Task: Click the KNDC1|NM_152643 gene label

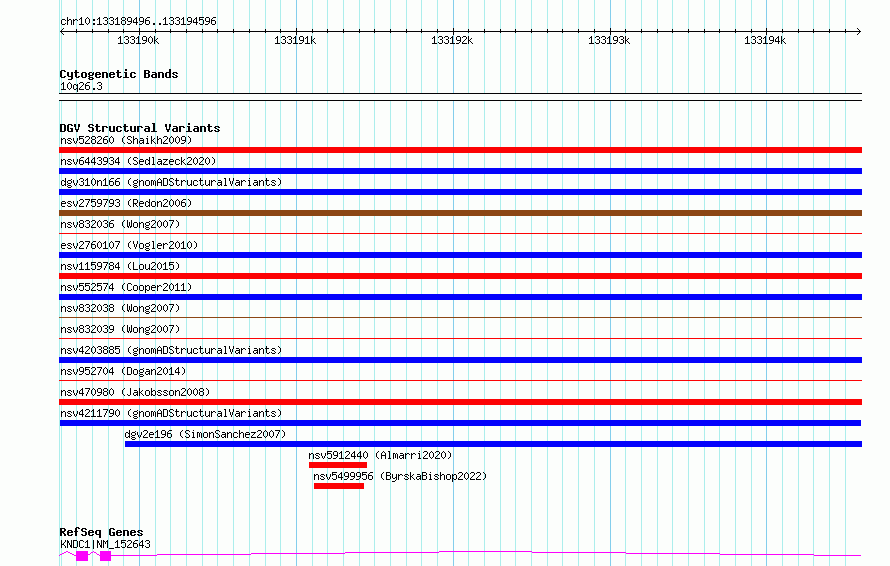Action: coord(105,544)
